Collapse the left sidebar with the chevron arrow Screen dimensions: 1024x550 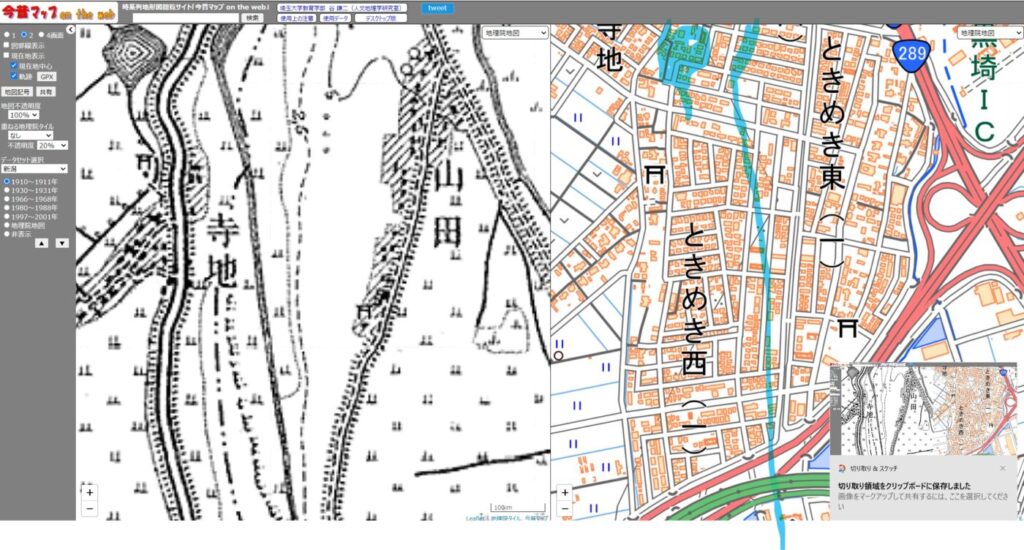coord(70,30)
